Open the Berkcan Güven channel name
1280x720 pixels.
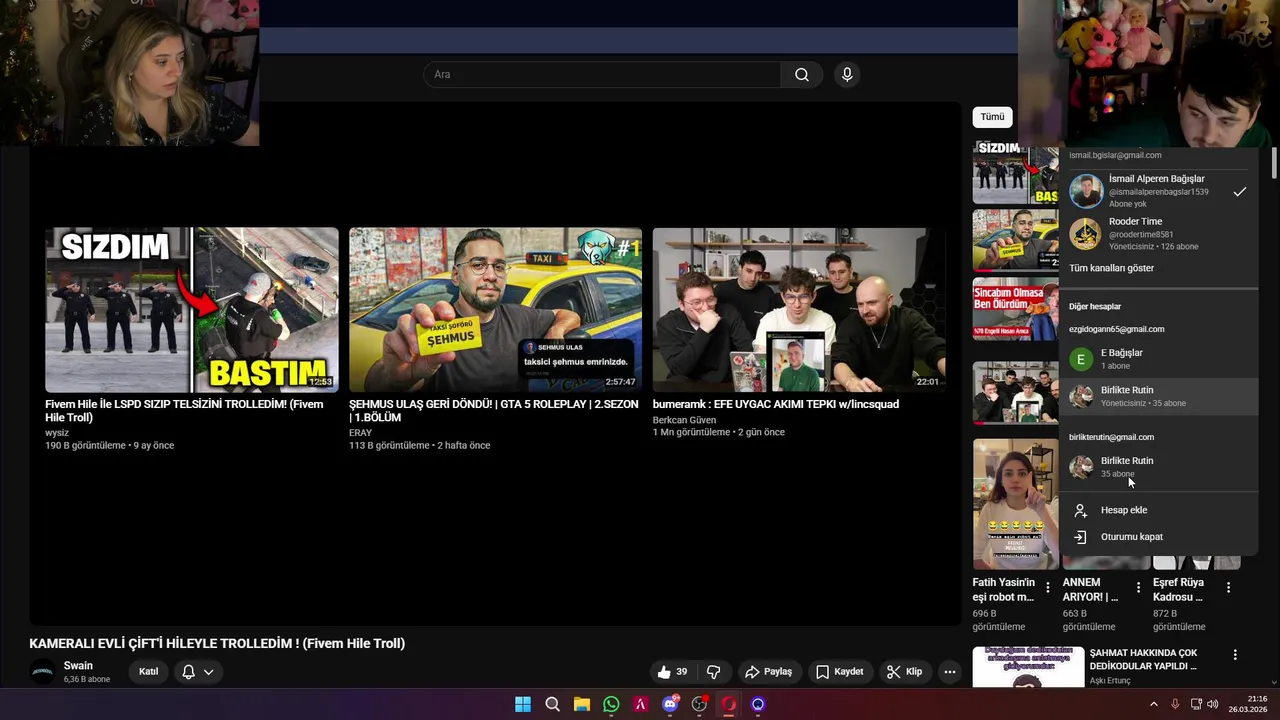tap(684, 420)
